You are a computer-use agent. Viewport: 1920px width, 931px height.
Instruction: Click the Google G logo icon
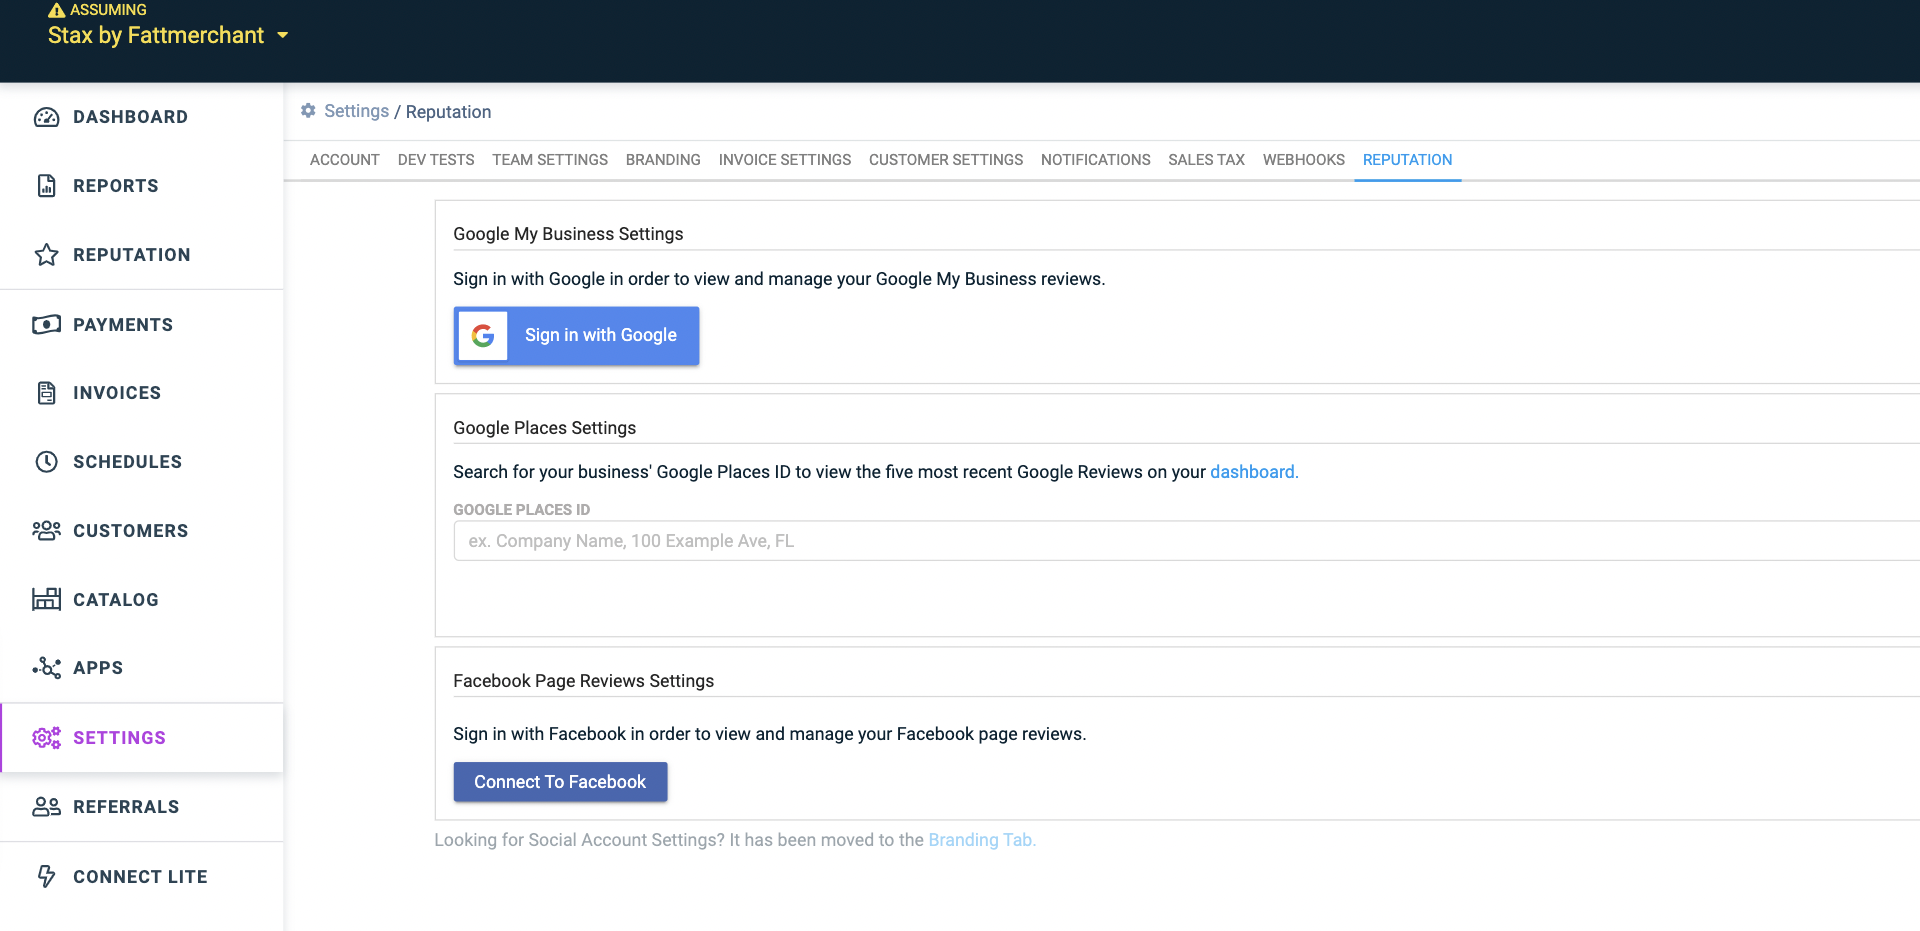[x=483, y=336]
